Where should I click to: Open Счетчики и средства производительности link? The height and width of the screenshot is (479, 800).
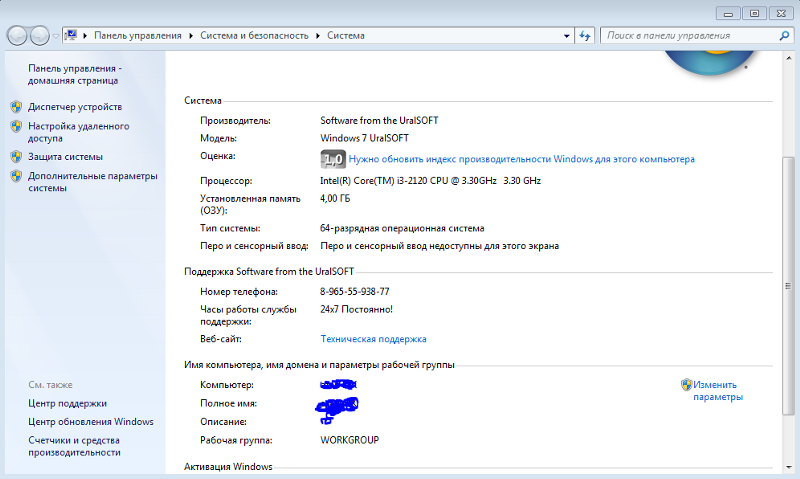[74, 446]
